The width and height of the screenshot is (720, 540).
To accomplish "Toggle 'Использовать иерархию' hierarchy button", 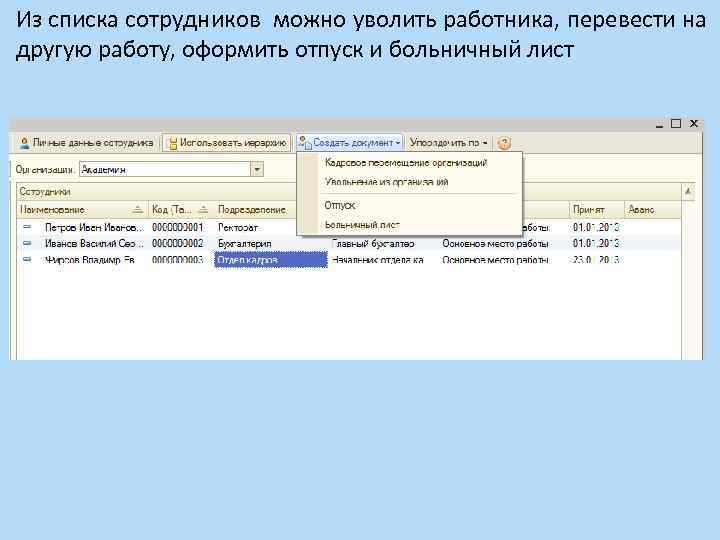I will [x=227, y=143].
